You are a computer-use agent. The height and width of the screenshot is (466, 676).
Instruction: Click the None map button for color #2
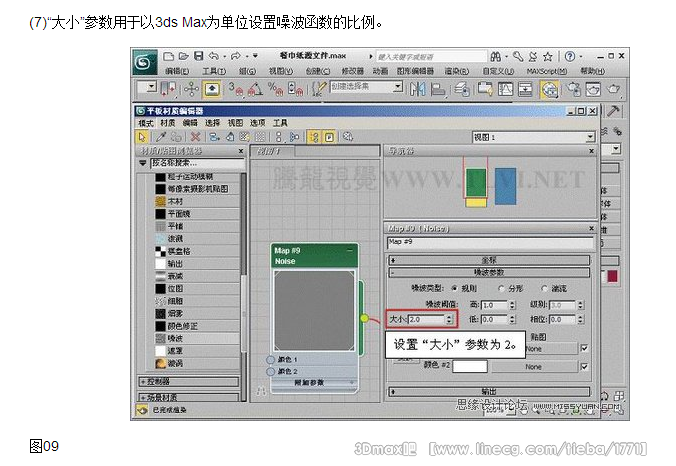tap(534, 366)
